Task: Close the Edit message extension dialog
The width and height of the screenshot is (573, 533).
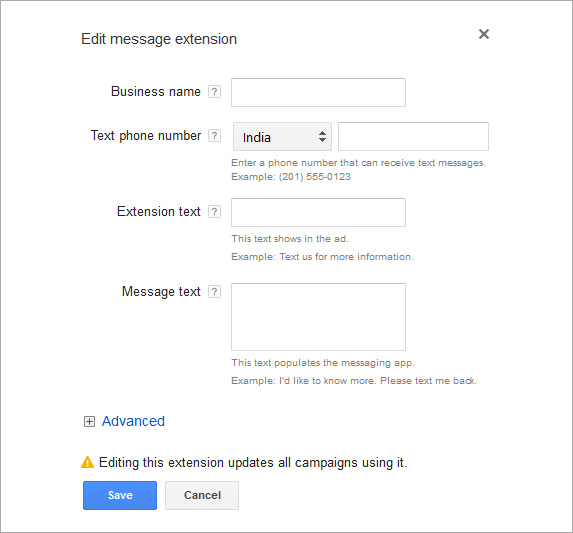Action: [x=484, y=34]
